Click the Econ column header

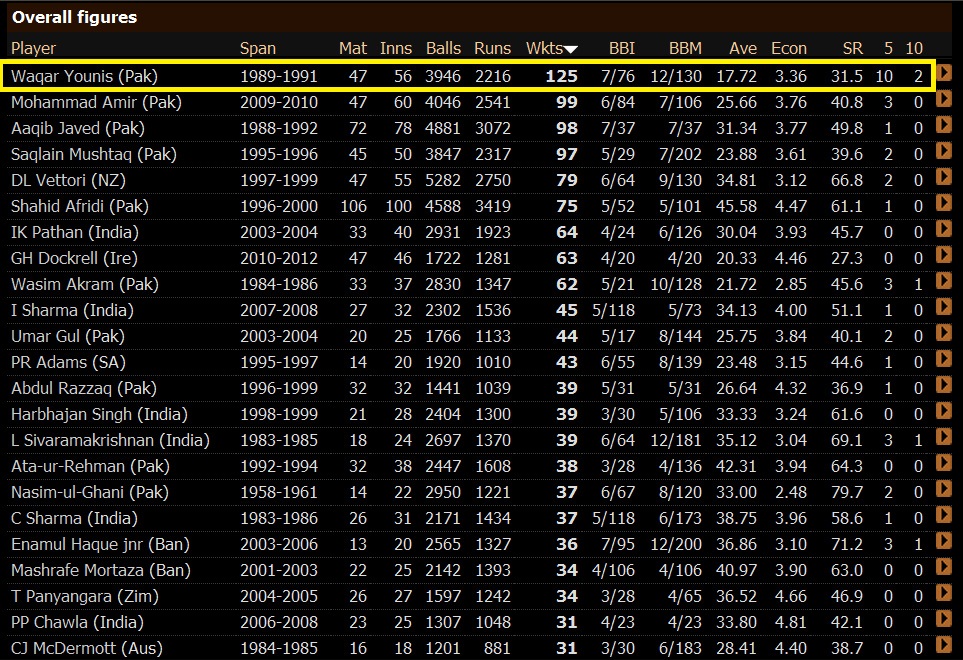(x=789, y=49)
